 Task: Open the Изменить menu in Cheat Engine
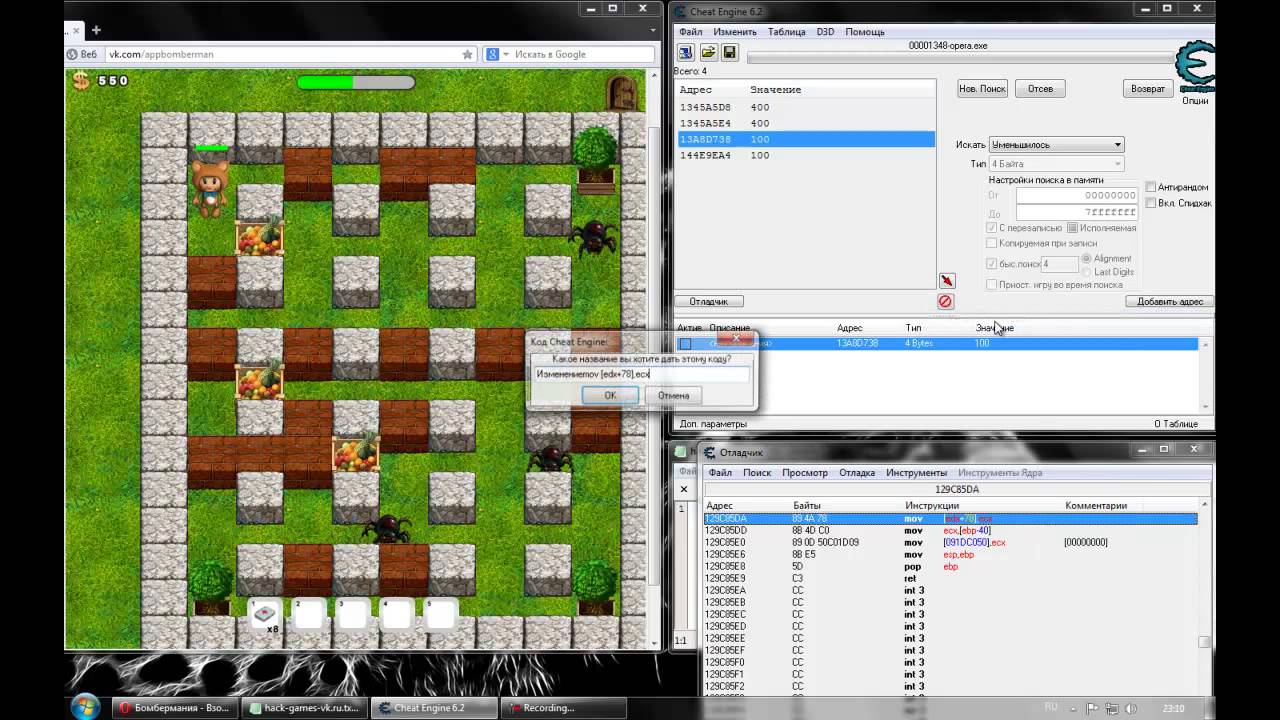pyautogui.click(x=735, y=32)
